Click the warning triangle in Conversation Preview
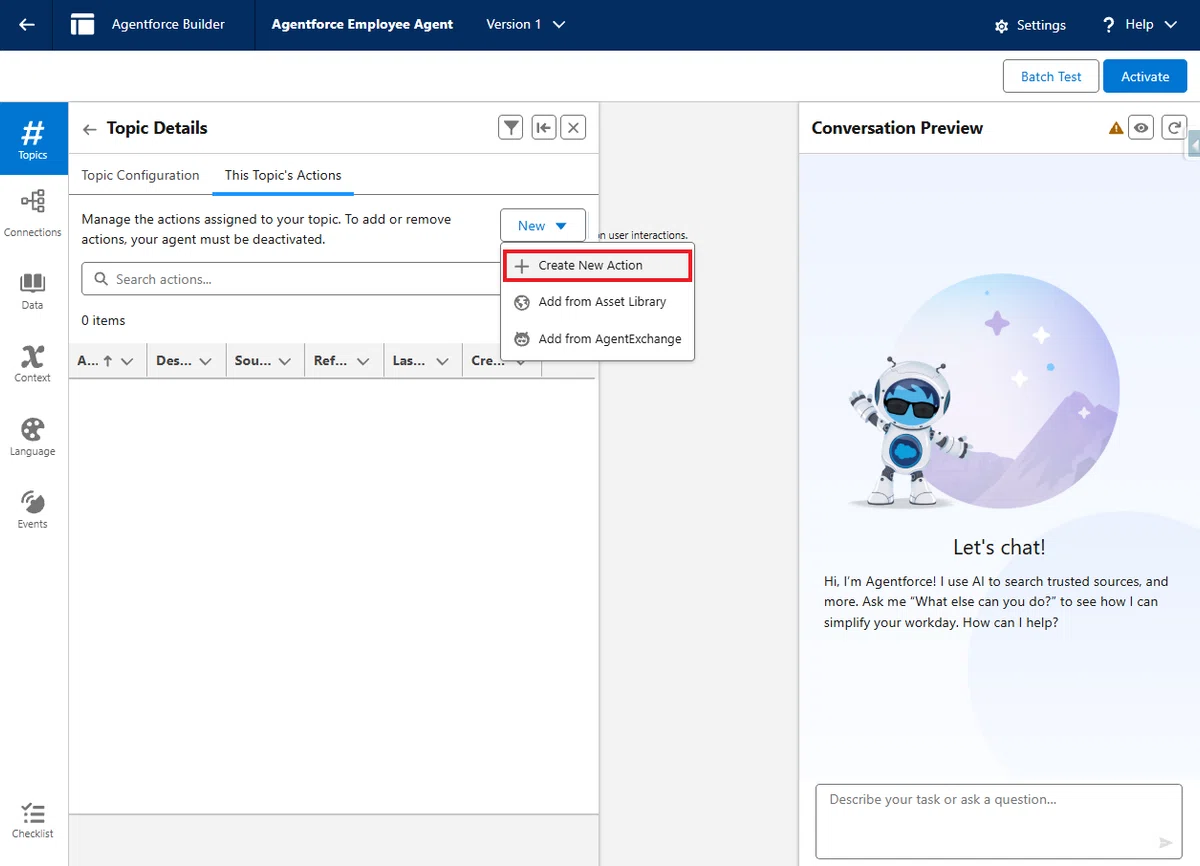Image resolution: width=1200 pixels, height=866 pixels. 1116,128
